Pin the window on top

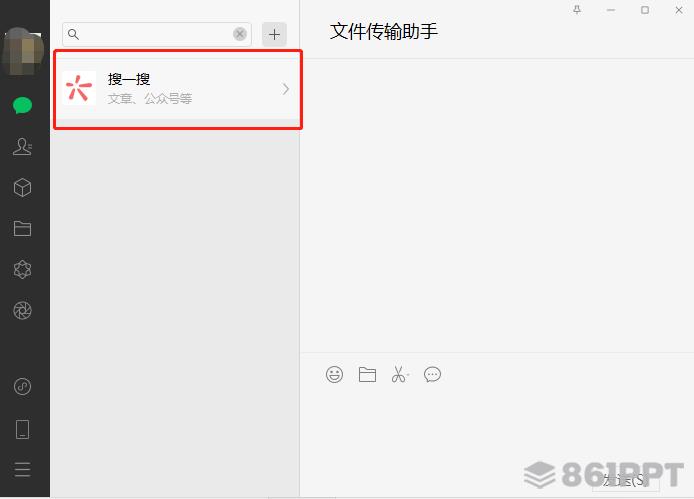[577, 10]
